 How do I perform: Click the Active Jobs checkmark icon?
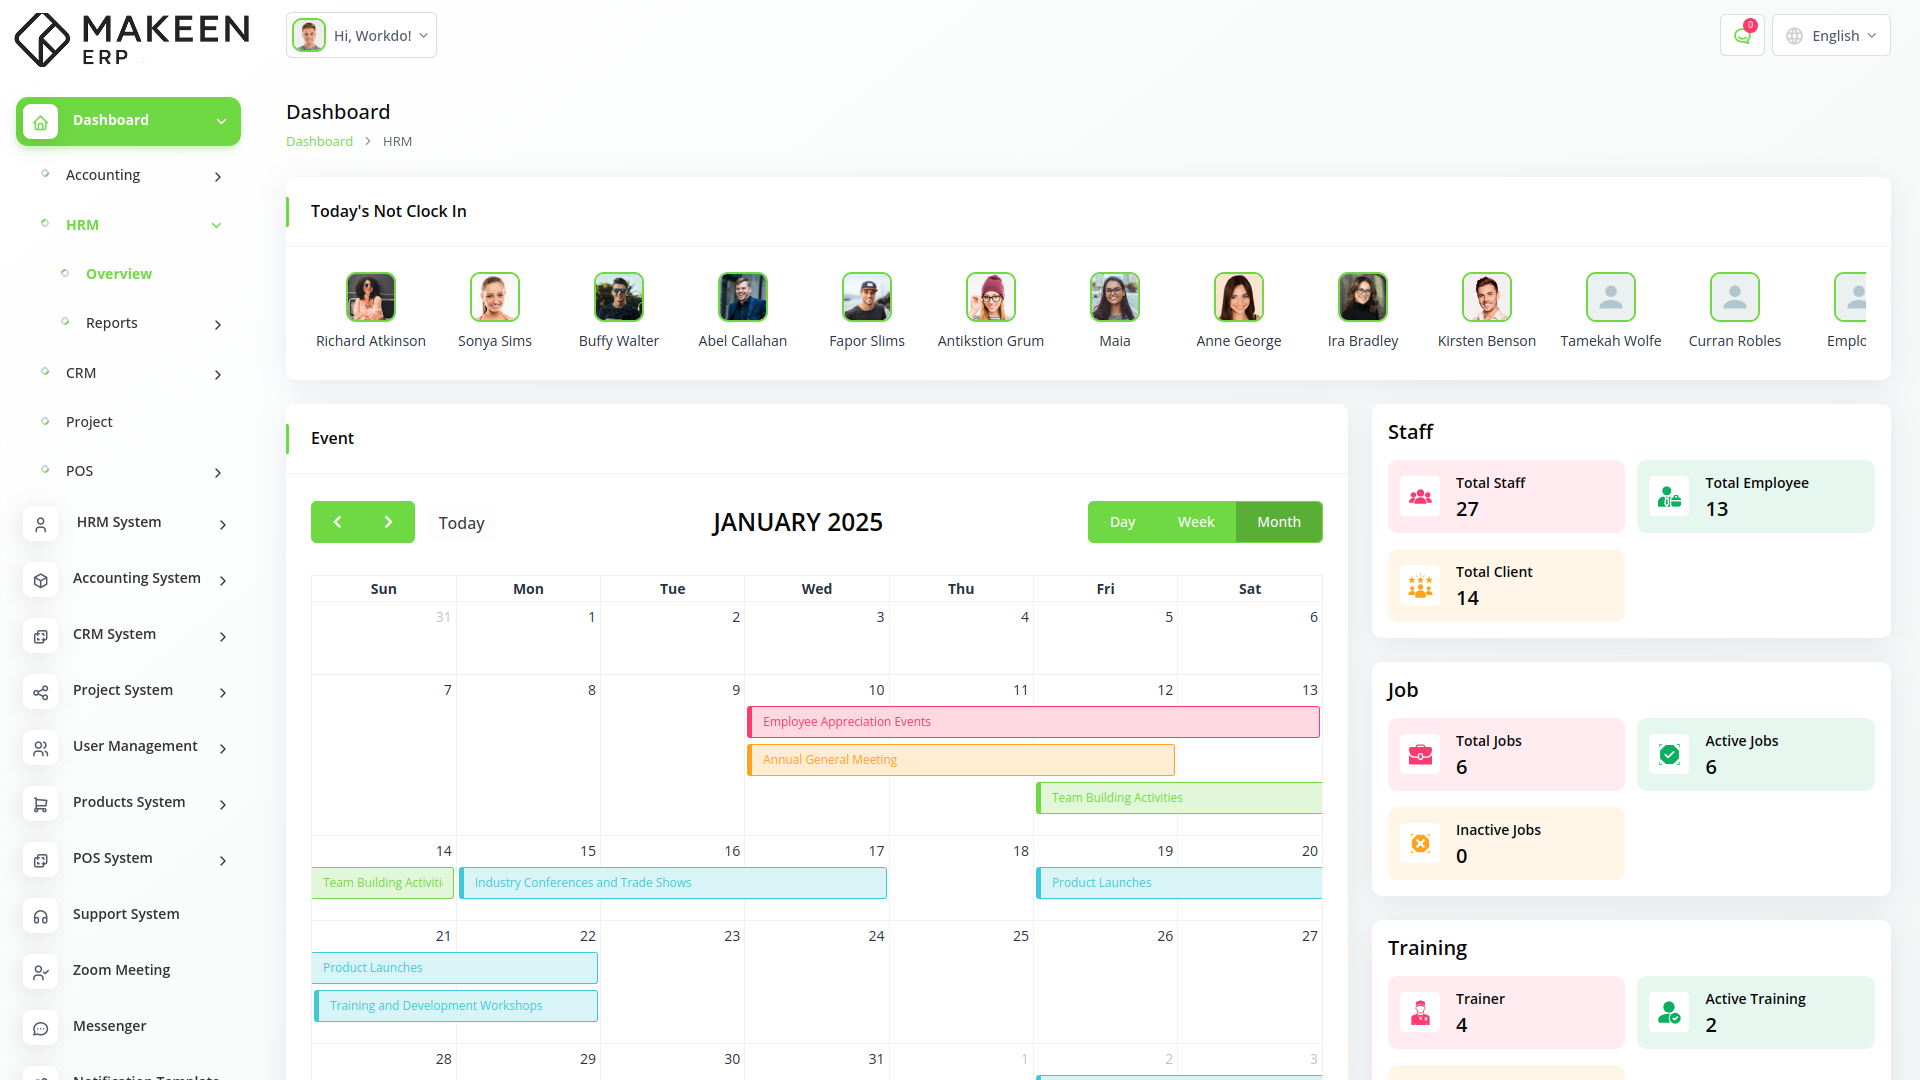[x=1669, y=755]
